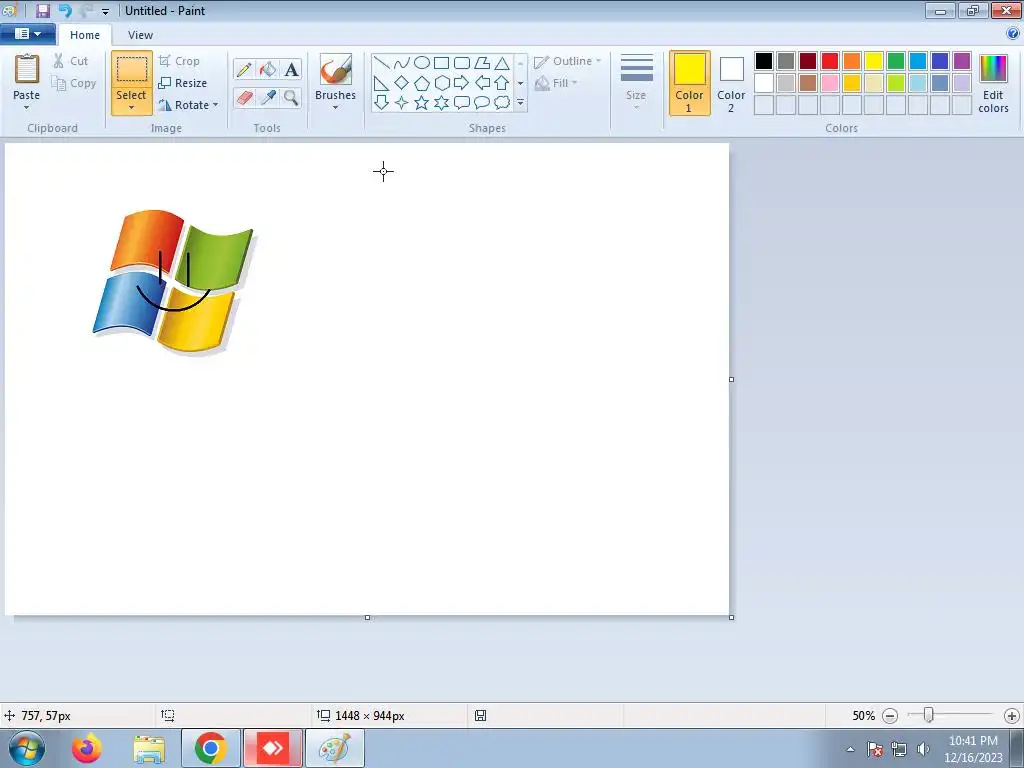Viewport: 1024px width, 768px height.
Task: Activate Color 1 foreground selector
Action: pyautogui.click(x=690, y=84)
